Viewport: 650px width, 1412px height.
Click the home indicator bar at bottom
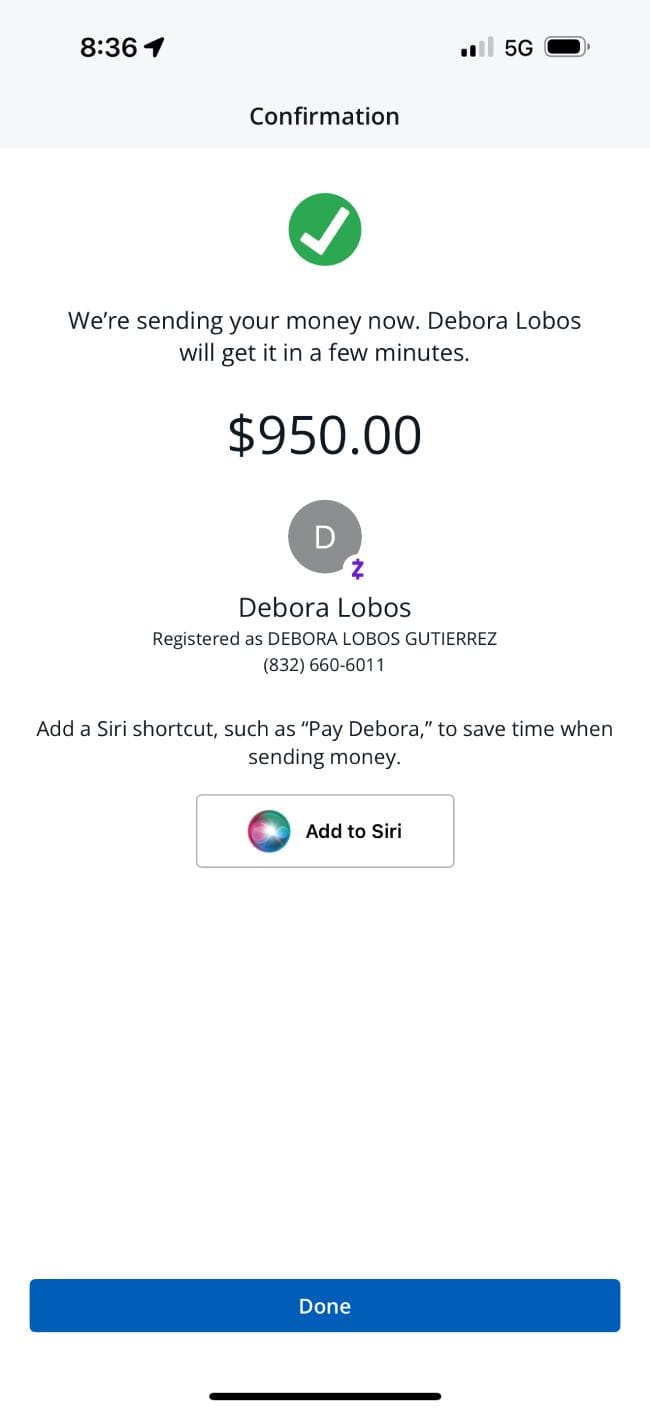coord(325,1395)
